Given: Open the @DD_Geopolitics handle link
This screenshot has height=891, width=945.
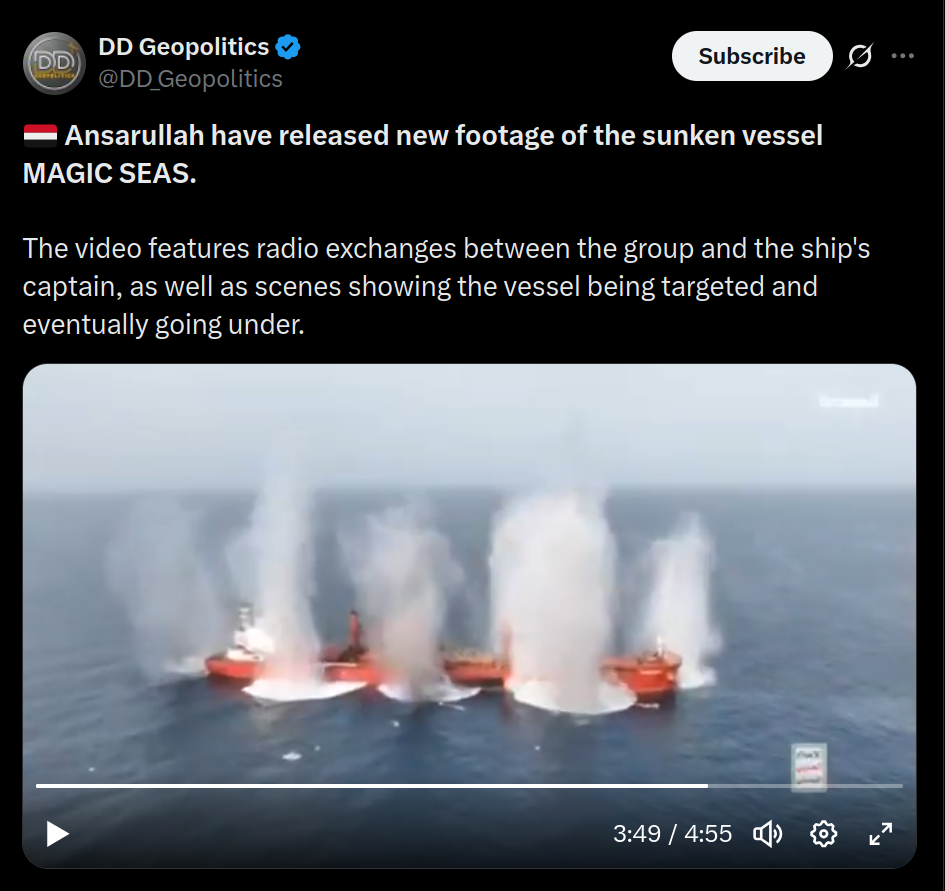Looking at the screenshot, I should (x=190, y=79).
